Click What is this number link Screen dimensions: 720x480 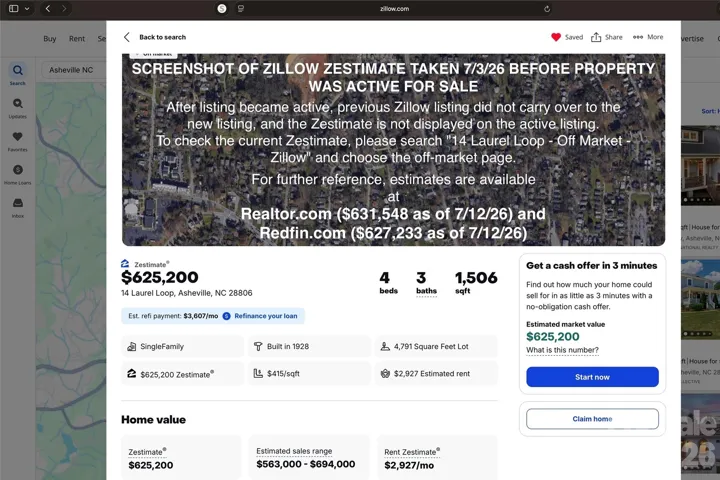(x=562, y=350)
